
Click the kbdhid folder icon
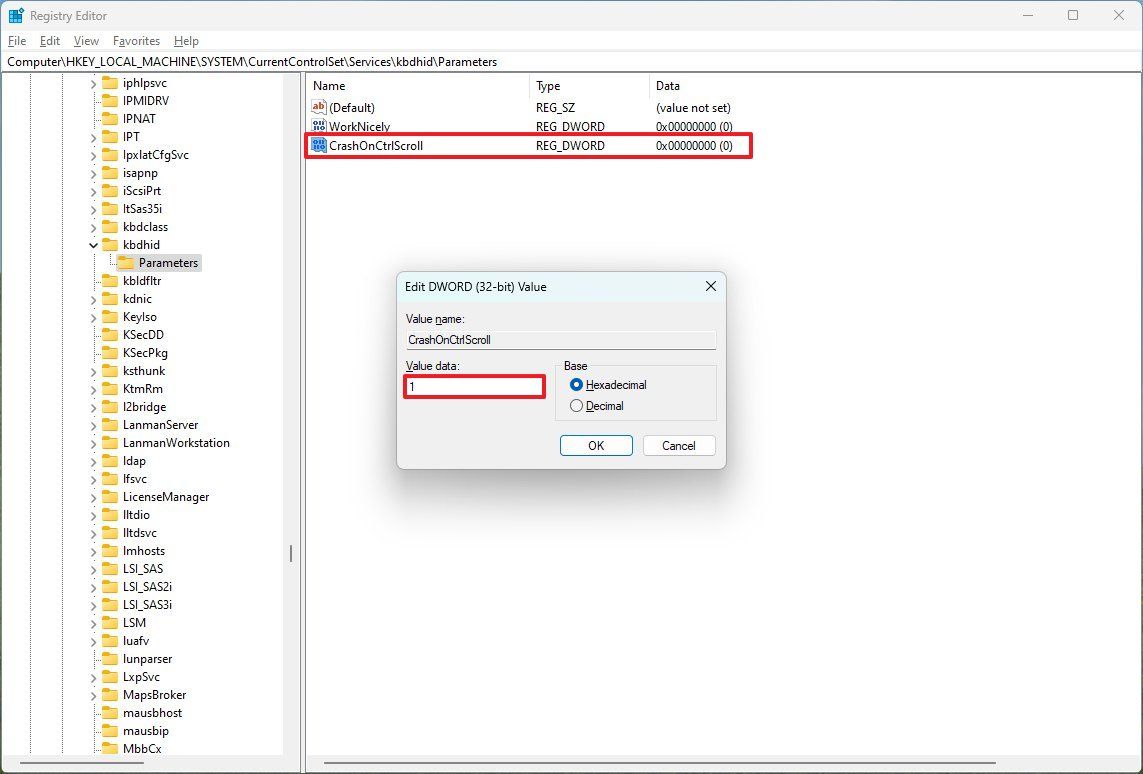tap(110, 245)
